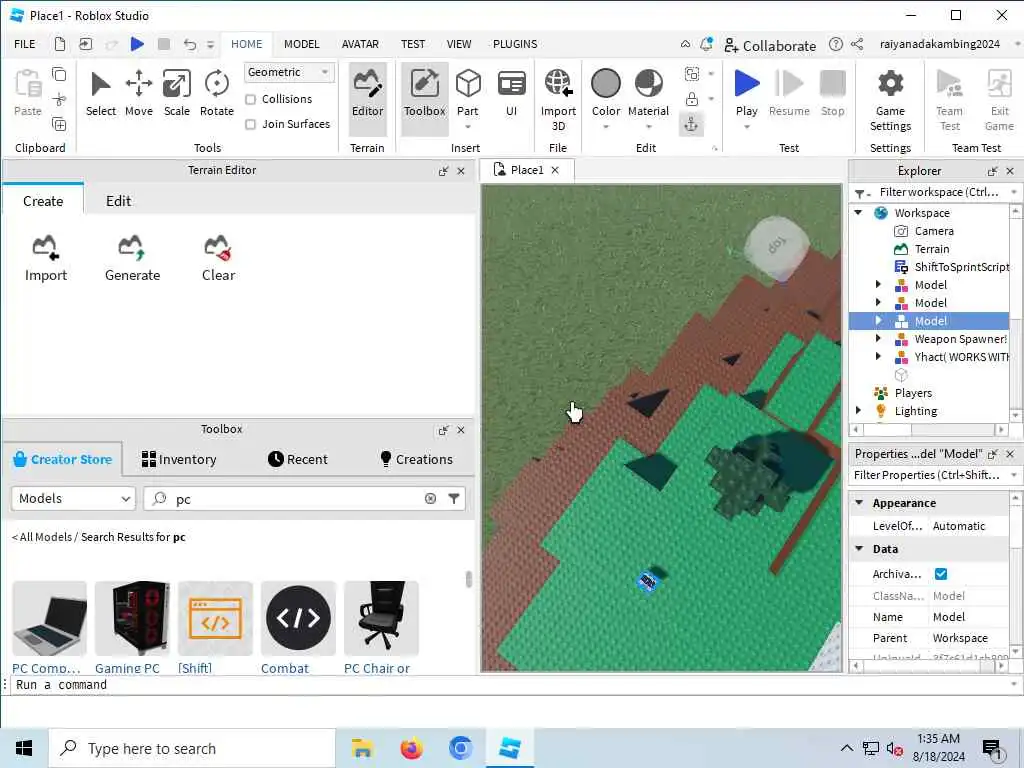Open Play button dropdown arrow
This screenshot has height=768, width=1024.
tap(746, 127)
